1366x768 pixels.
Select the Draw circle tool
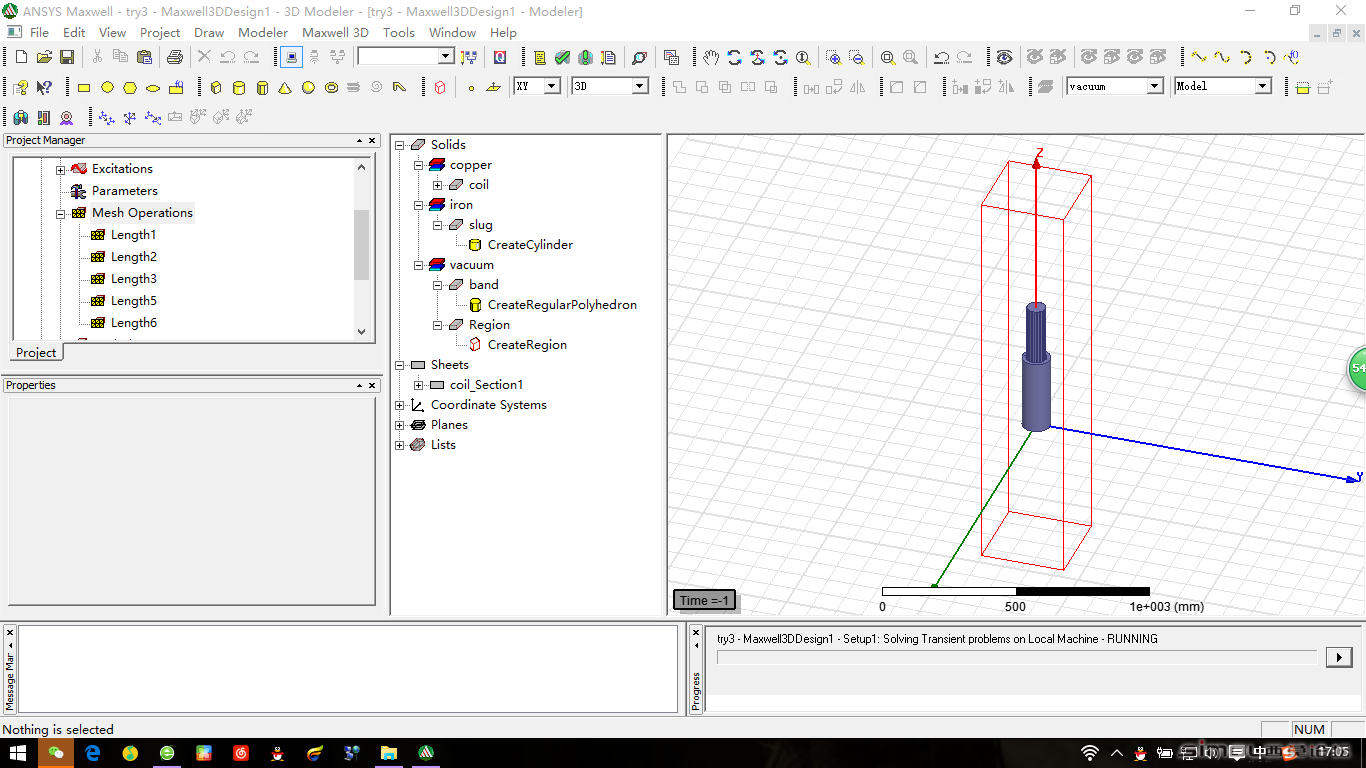107,88
